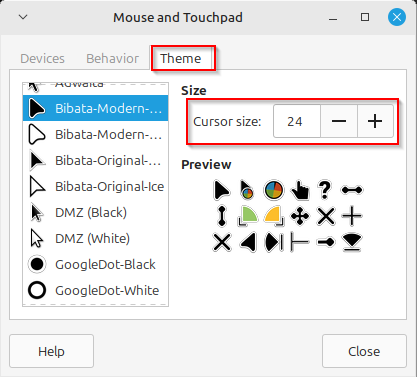Select the DMZ (White) cursor theme
417x377 pixels.
(x=95, y=238)
